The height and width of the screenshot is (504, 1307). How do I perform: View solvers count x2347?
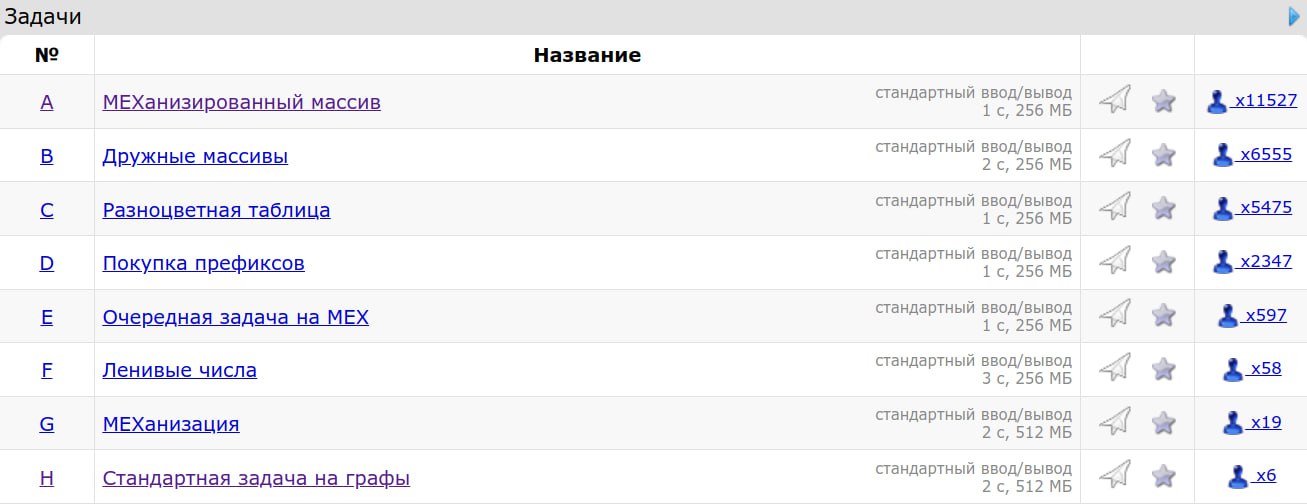pyautogui.click(x=1266, y=262)
